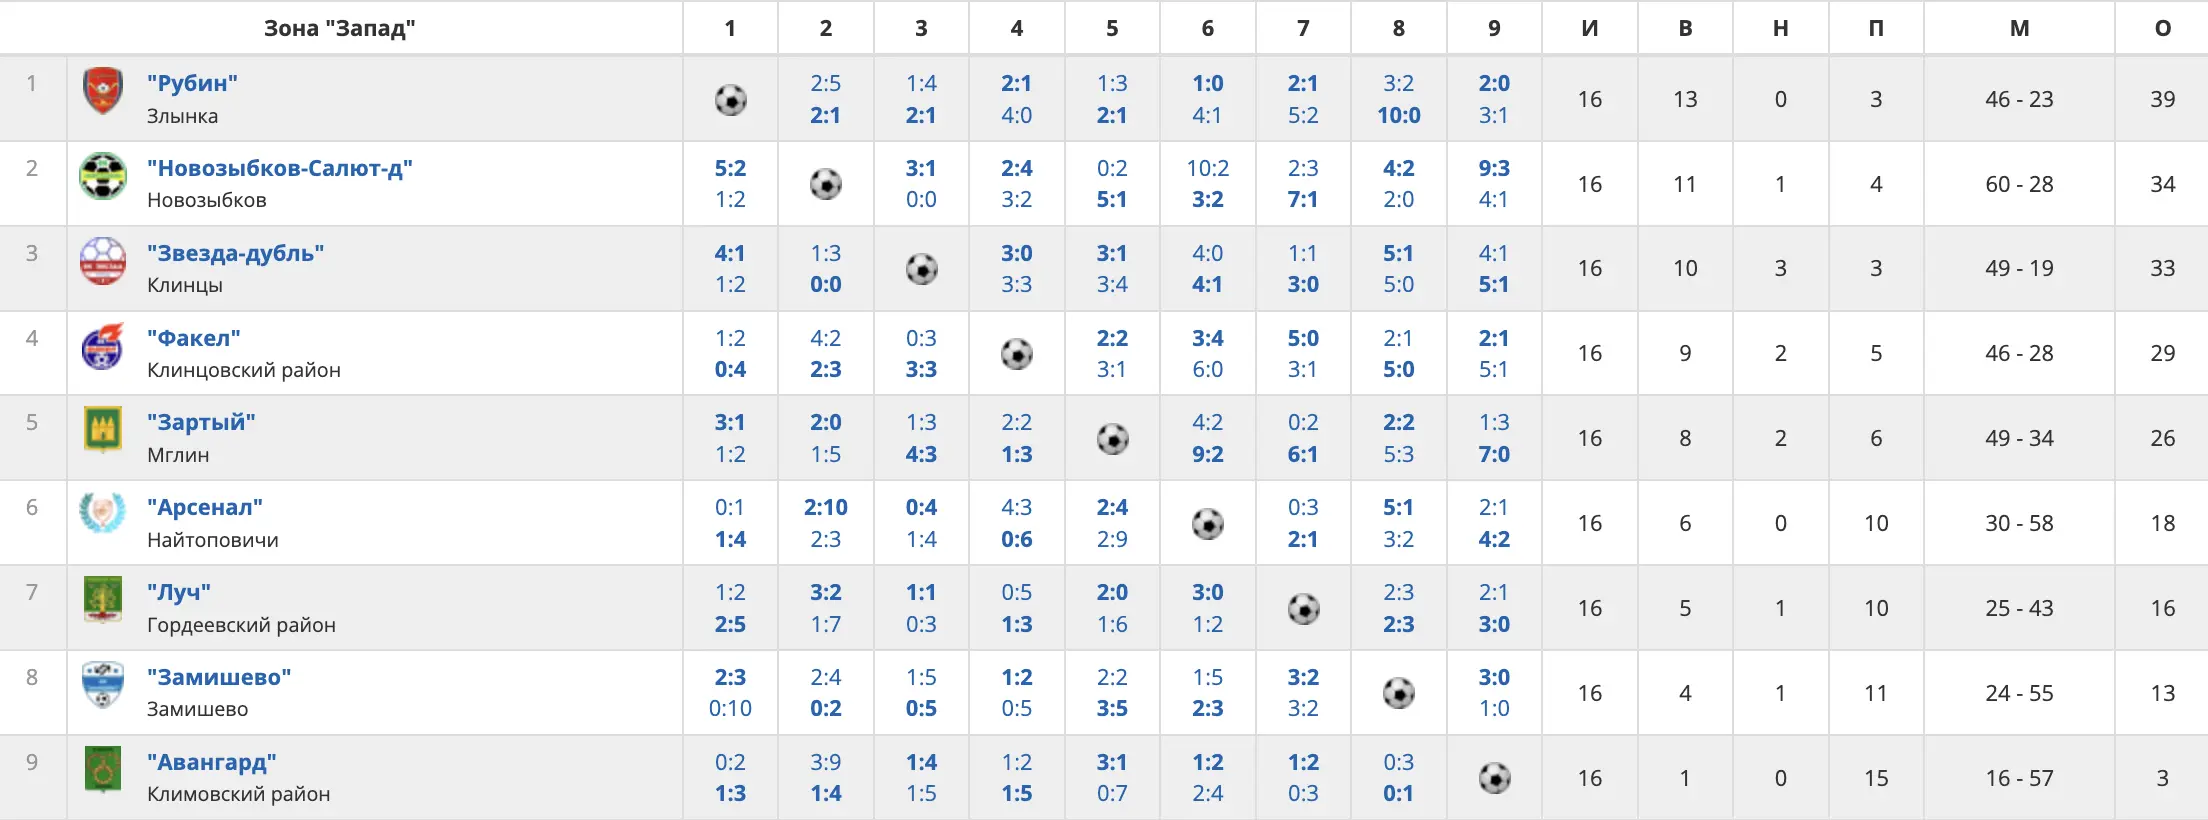Open the "Авангард" team link
The height and width of the screenshot is (820, 2208).
click(211, 763)
